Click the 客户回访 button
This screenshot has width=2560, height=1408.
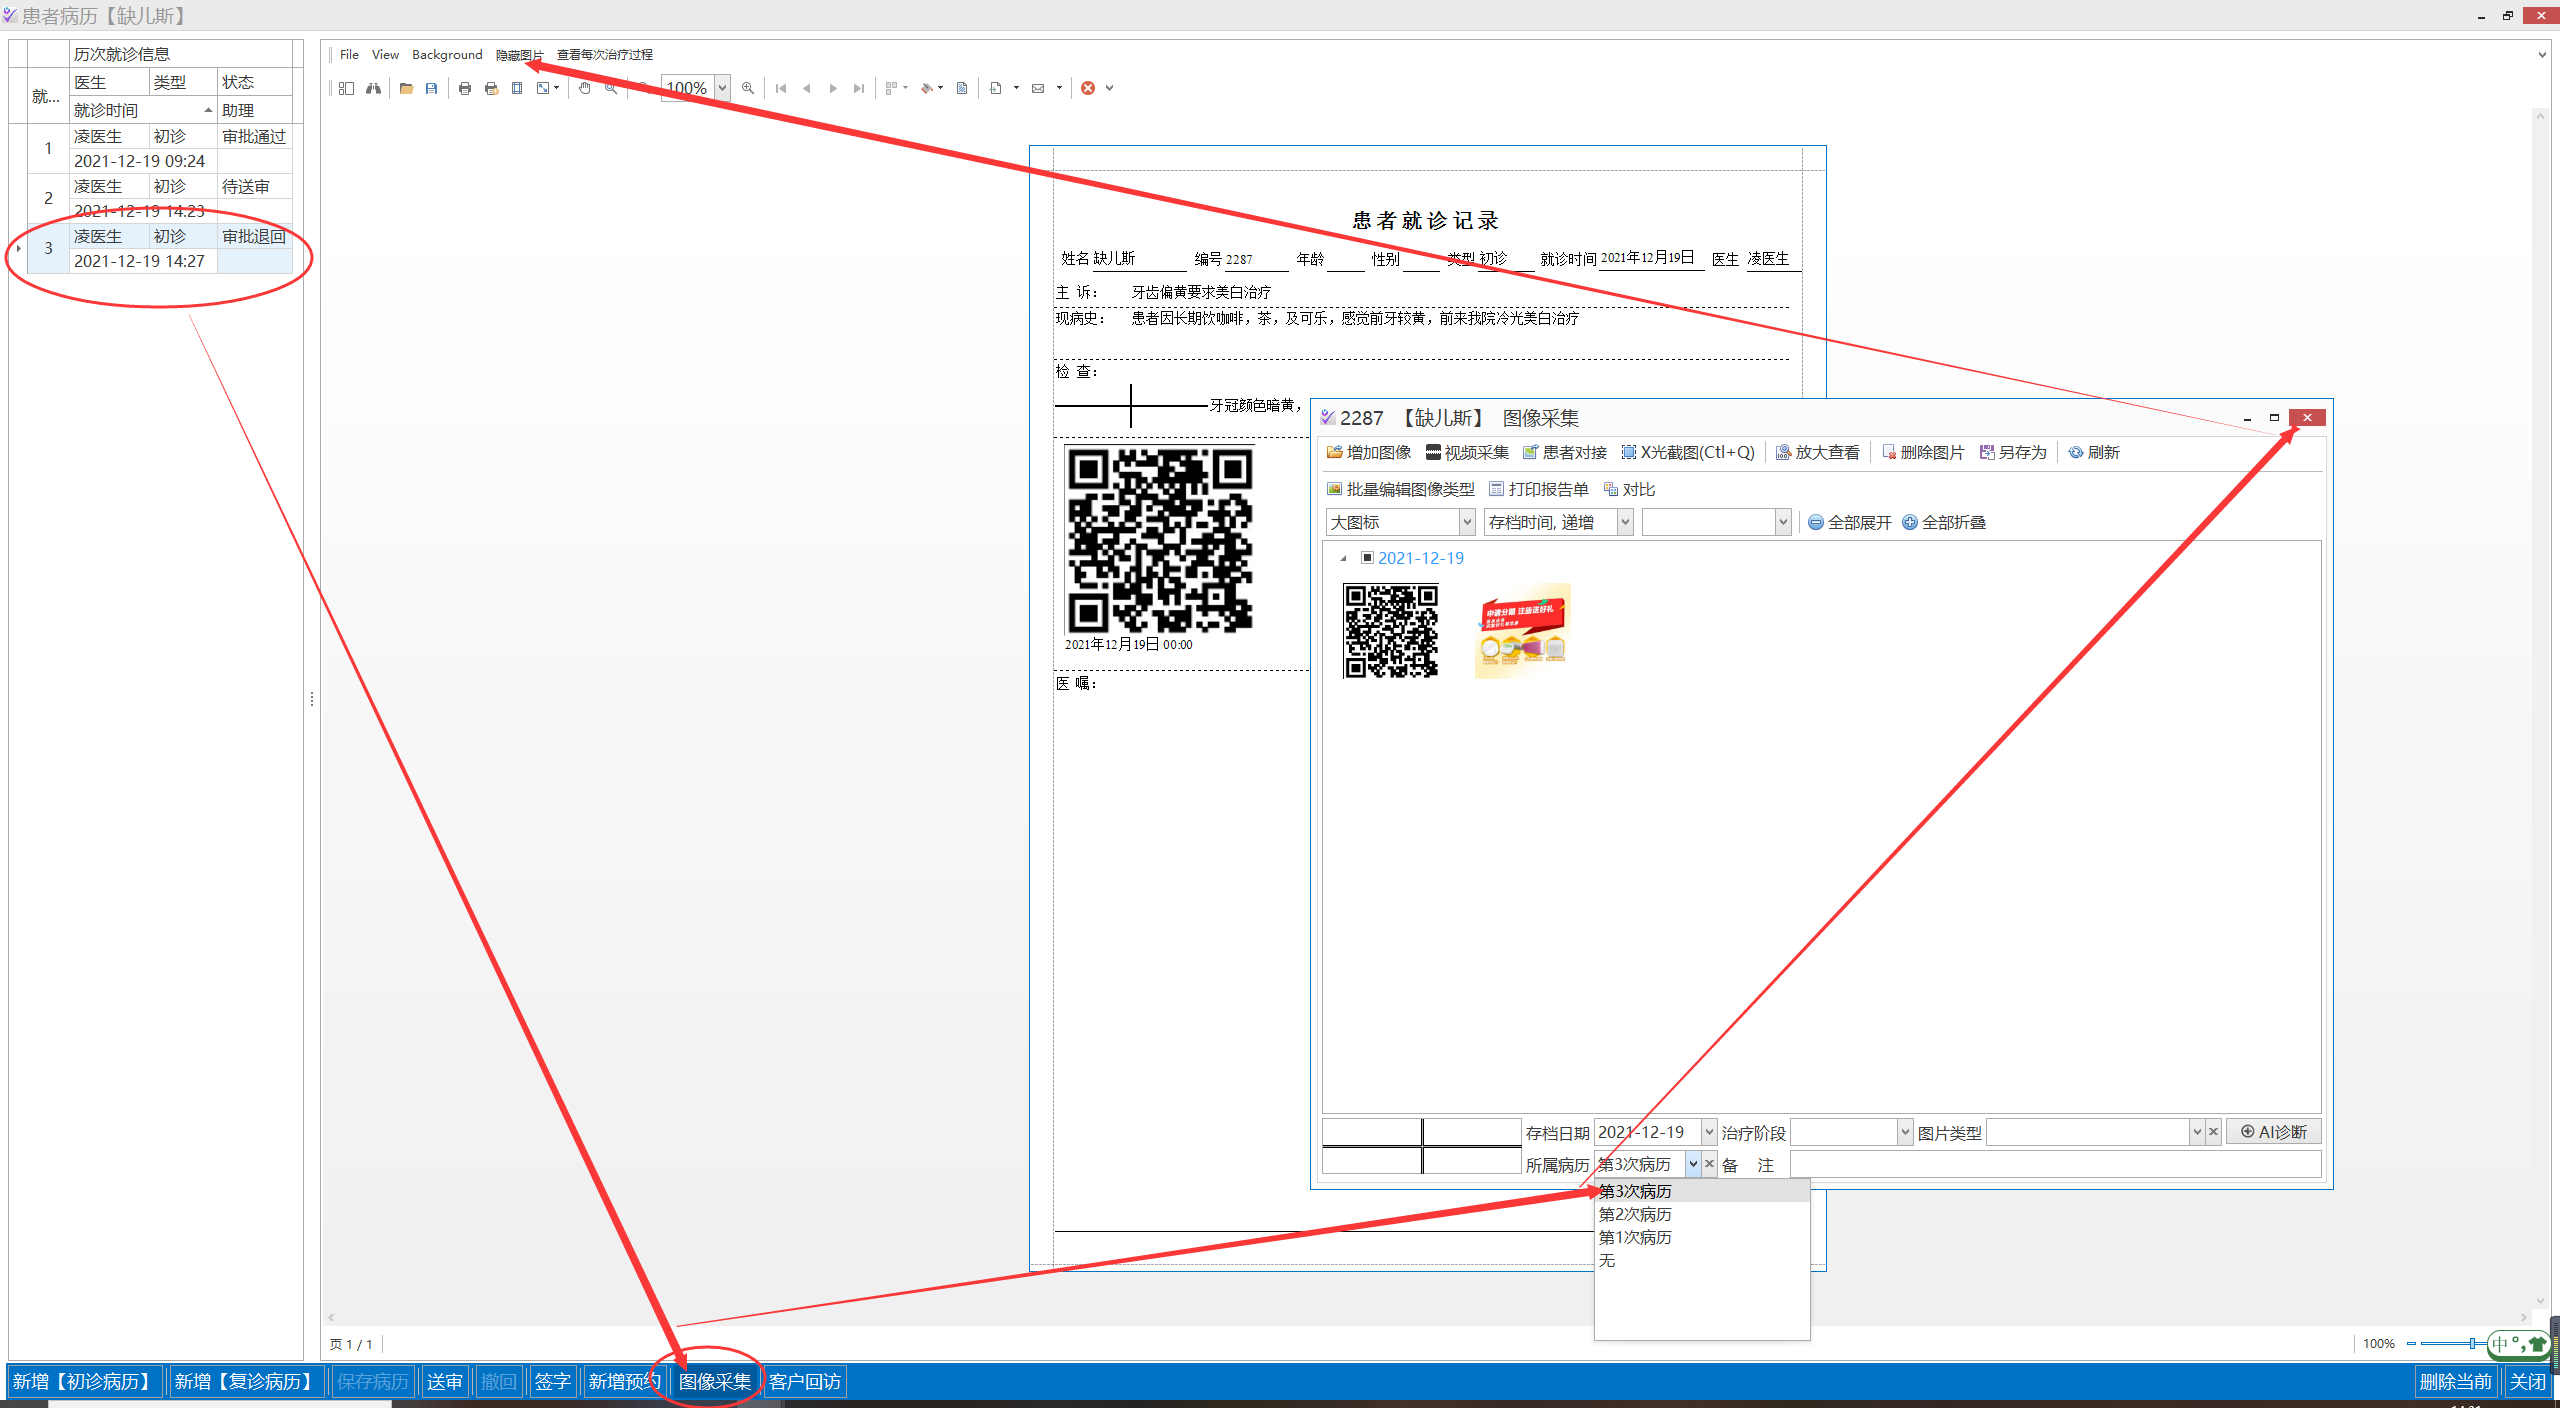click(x=805, y=1381)
